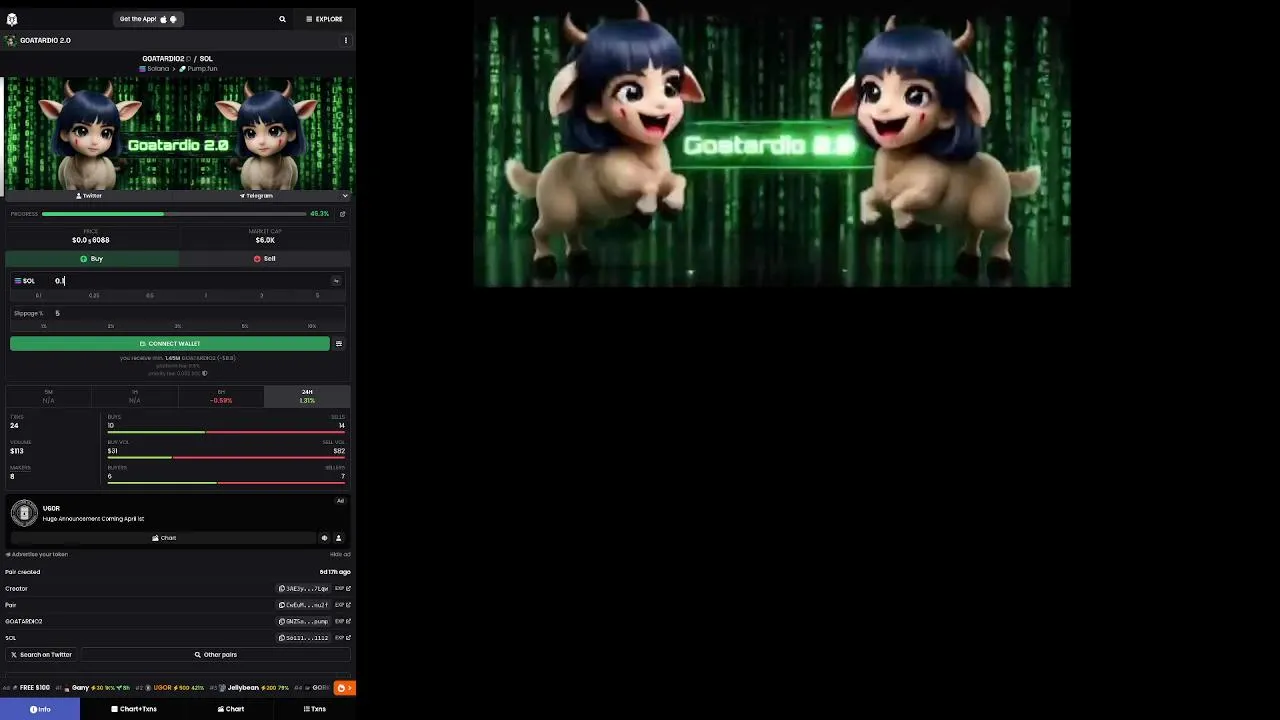Click the UGOR ad token logo
The width and height of the screenshot is (1280, 720).
(x=24, y=513)
